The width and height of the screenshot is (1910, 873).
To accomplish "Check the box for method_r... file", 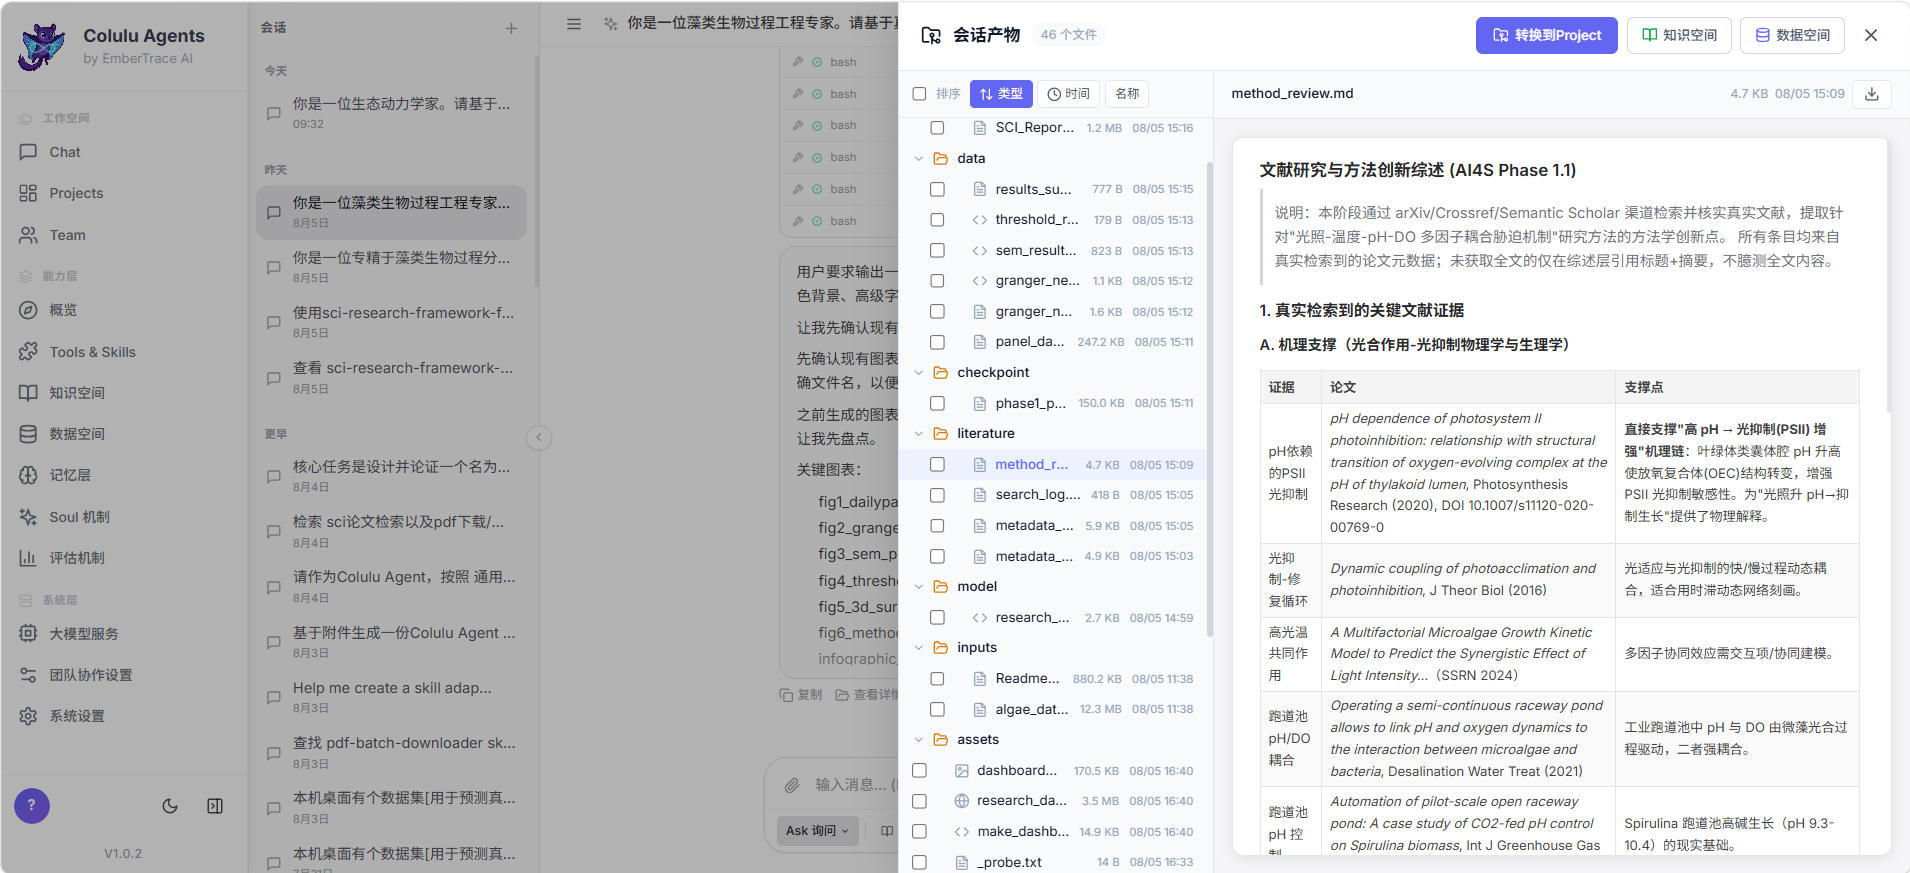I will coord(937,464).
